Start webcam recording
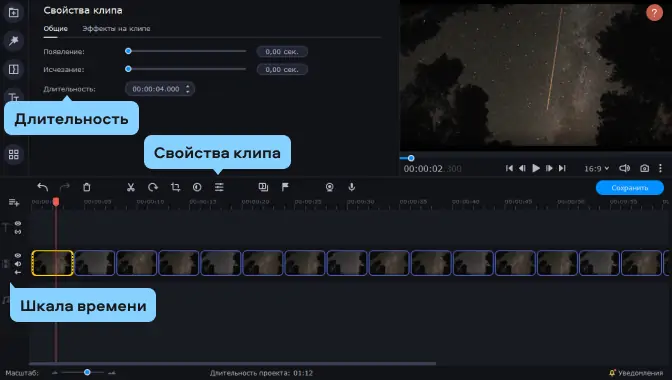This screenshot has width=672, height=380. 329,187
